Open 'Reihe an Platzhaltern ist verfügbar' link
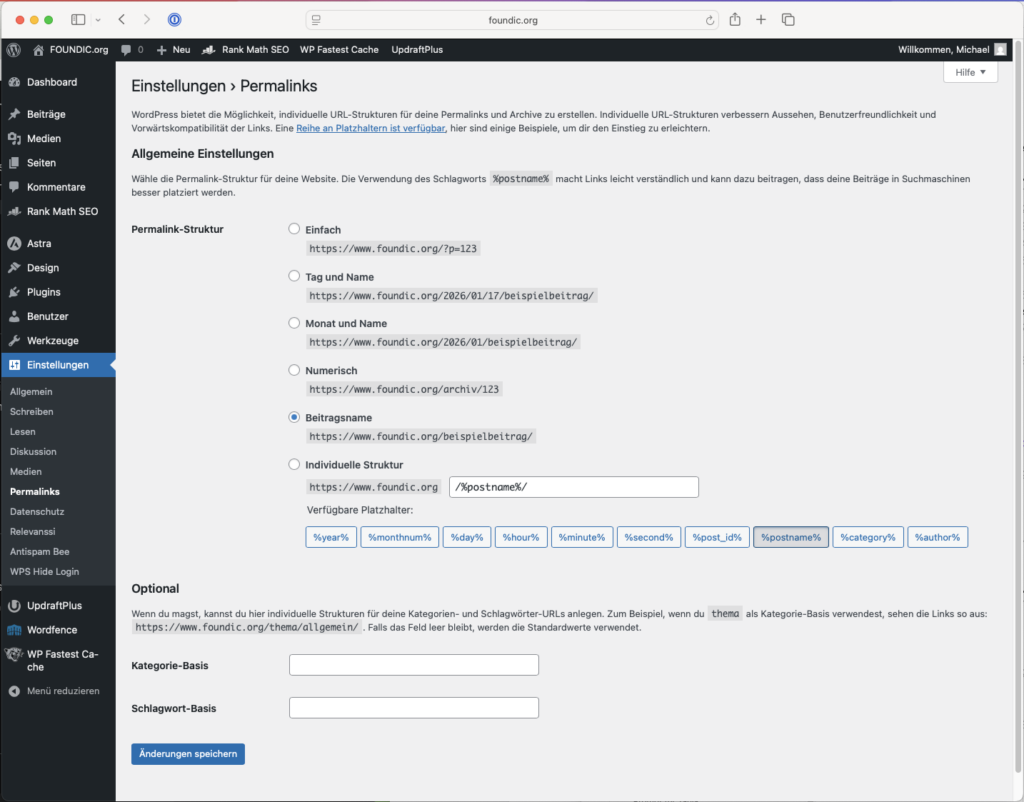Image resolution: width=1024 pixels, height=802 pixels. tap(371, 129)
